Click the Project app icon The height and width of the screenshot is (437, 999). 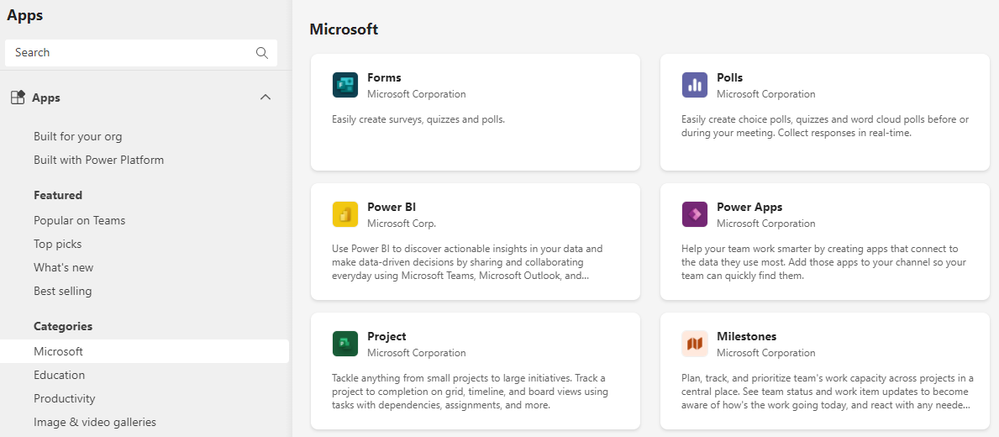pos(345,344)
